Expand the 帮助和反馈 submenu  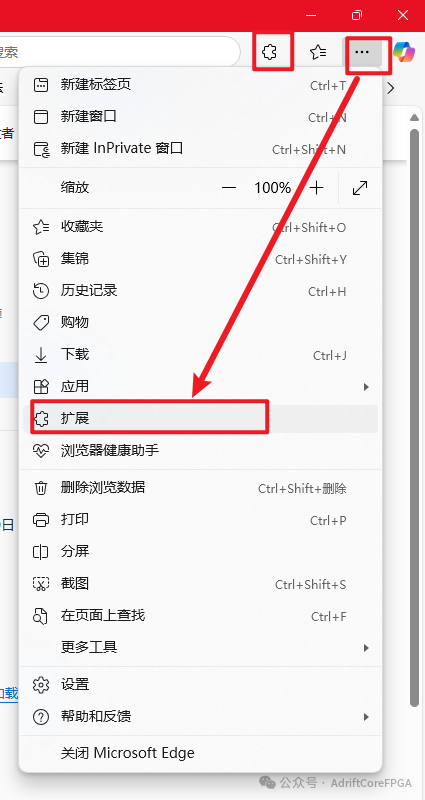coord(201,716)
